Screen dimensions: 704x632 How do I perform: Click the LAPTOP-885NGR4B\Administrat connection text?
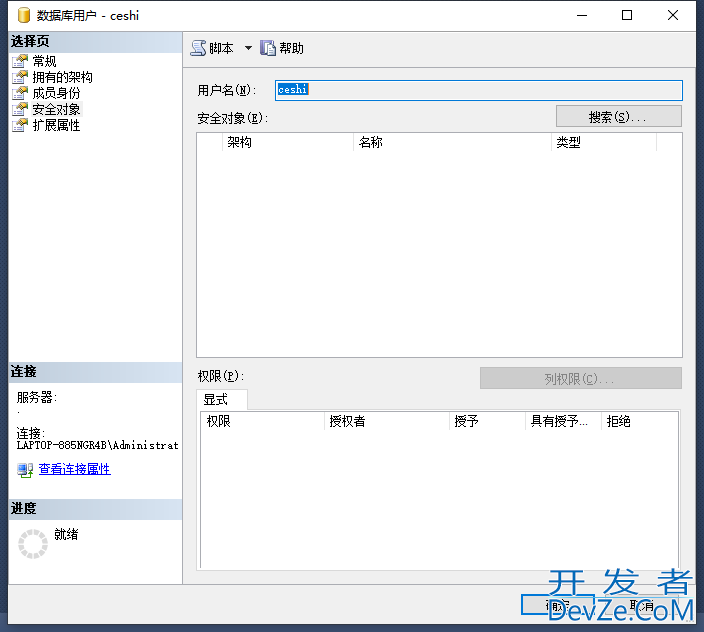(97, 445)
